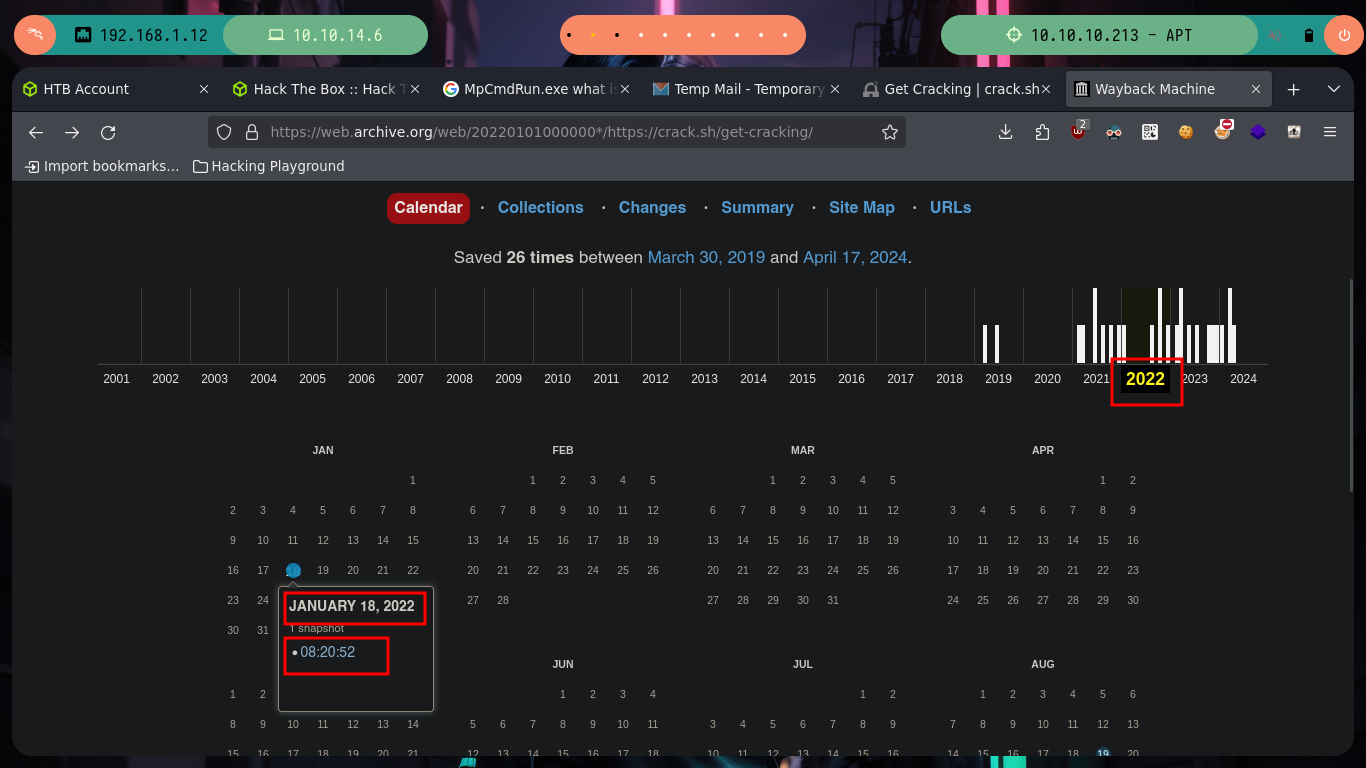Switch to the Get Cracking crack.sh tab
Screen dimensions: 1366x768
(x=956, y=89)
